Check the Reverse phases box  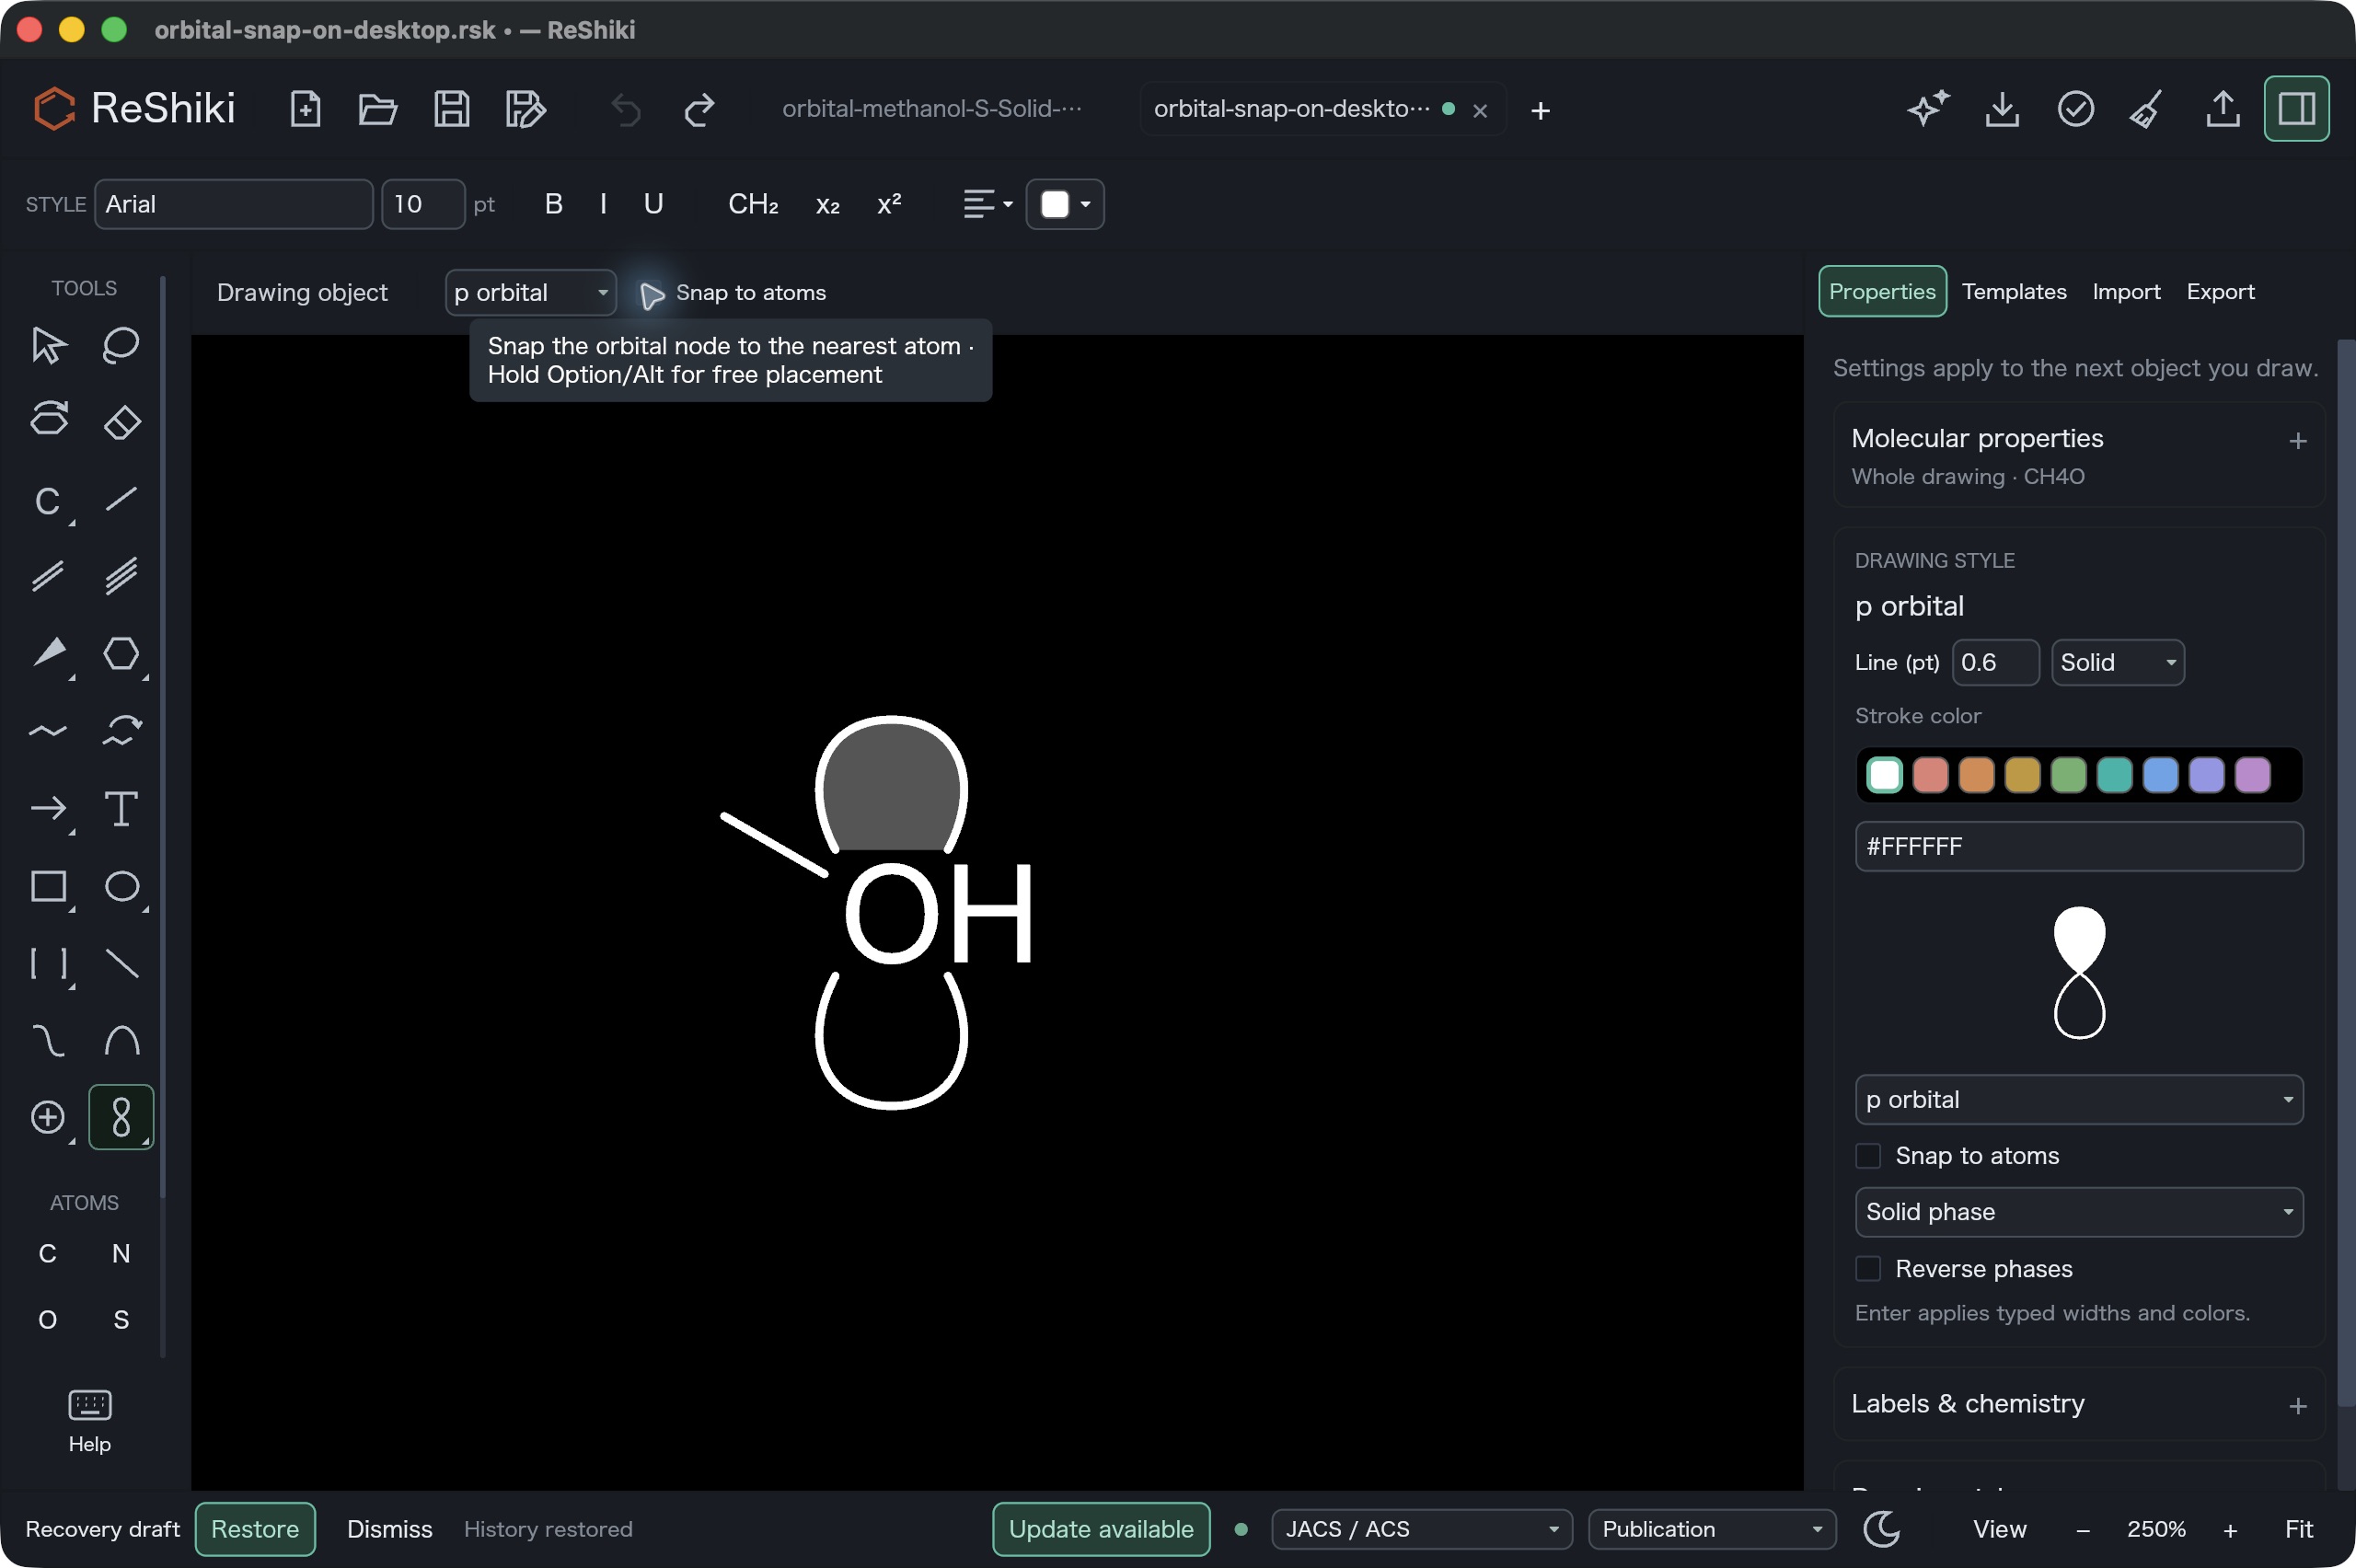[1868, 1269]
